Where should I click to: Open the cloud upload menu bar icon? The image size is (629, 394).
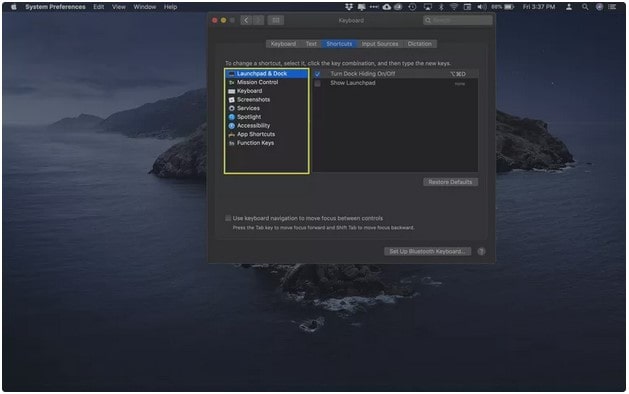(387, 7)
